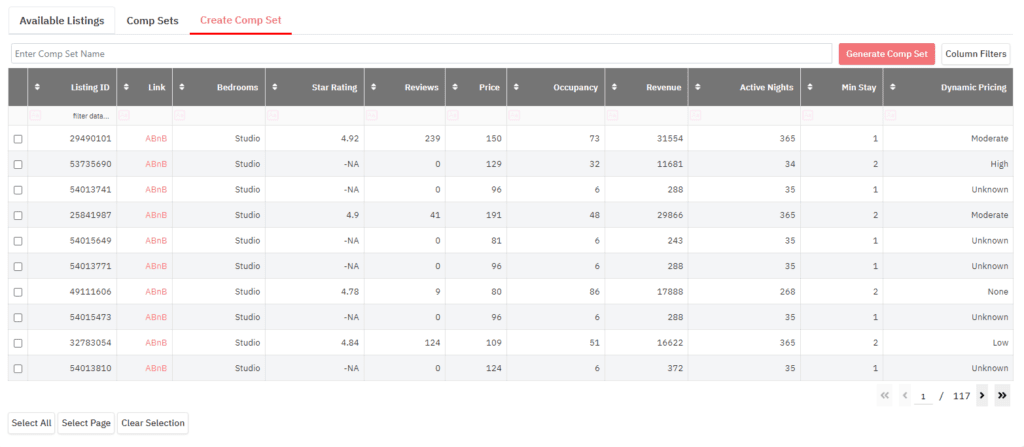Open ABnB link for listing 32783054
The width and height of the screenshot is (1024, 447).
pyautogui.click(x=156, y=343)
